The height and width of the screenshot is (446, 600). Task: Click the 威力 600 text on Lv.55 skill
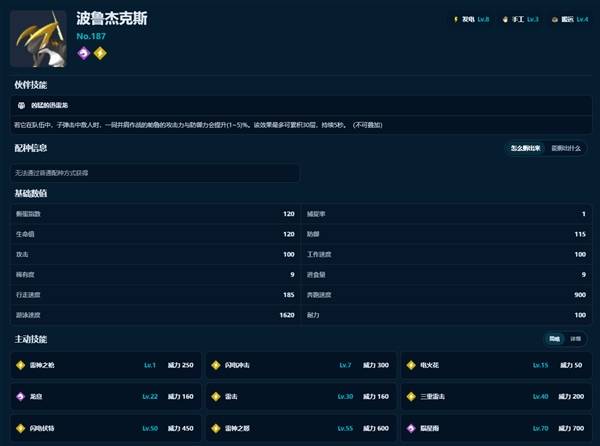click(x=376, y=428)
